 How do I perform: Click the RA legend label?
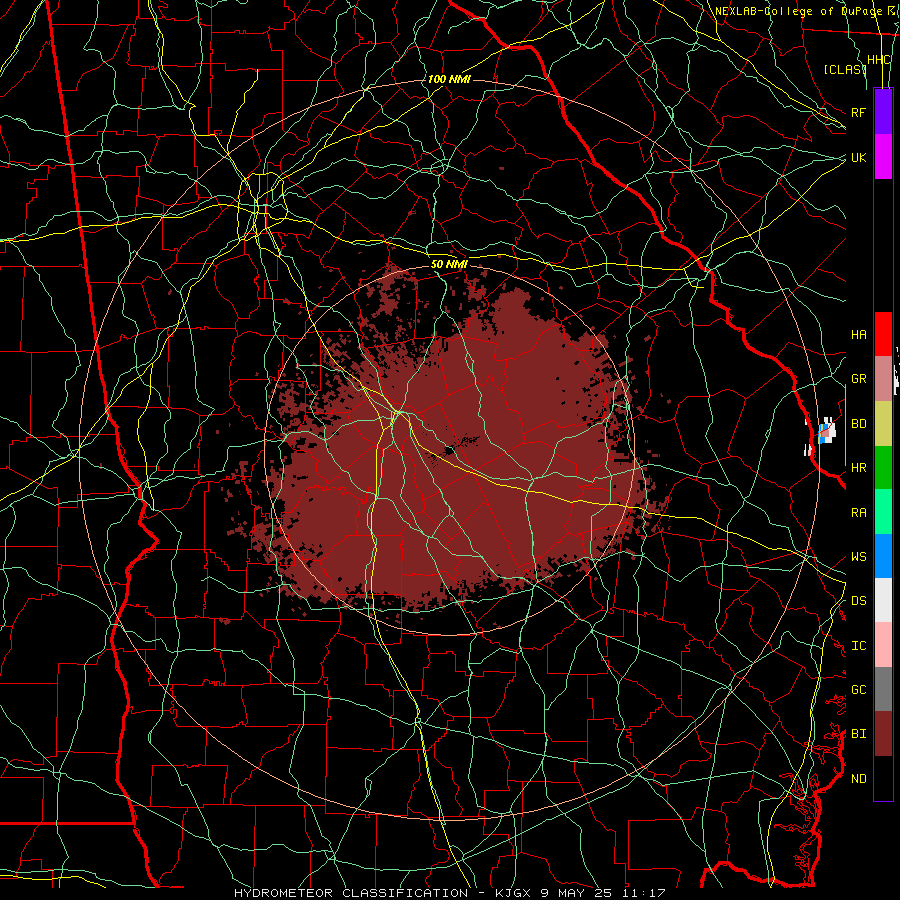858,512
